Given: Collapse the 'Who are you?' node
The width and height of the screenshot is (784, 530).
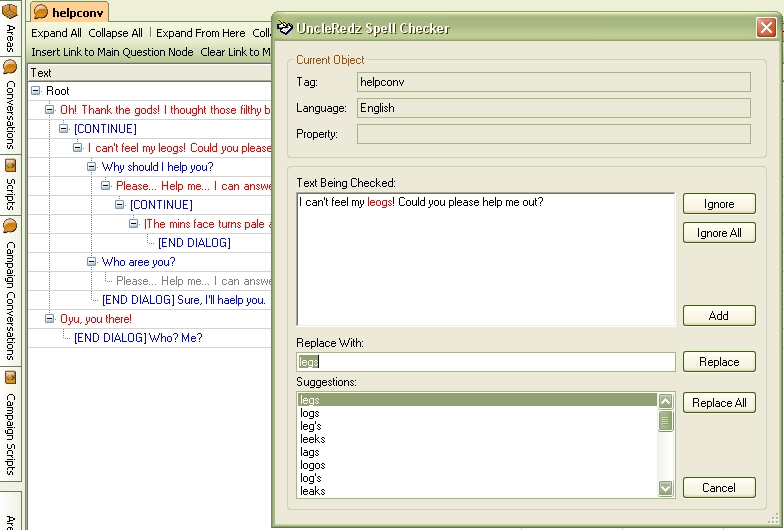Looking at the screenshot, I should pos(92,262).
